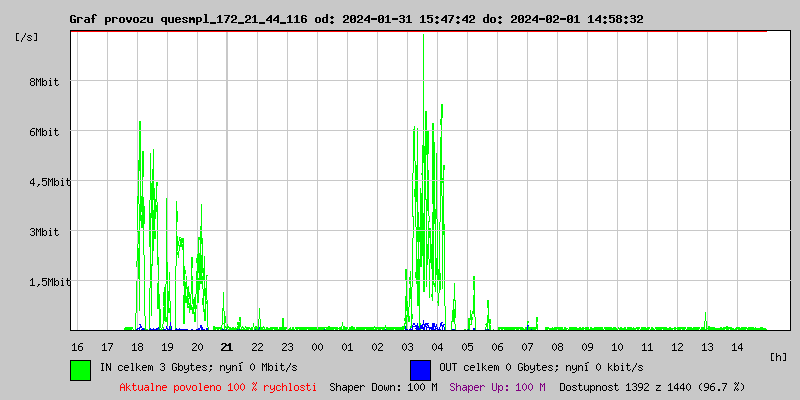Click the green IN legend color swatch
This screenshot has height=400, width=800.
click(81, 370)
